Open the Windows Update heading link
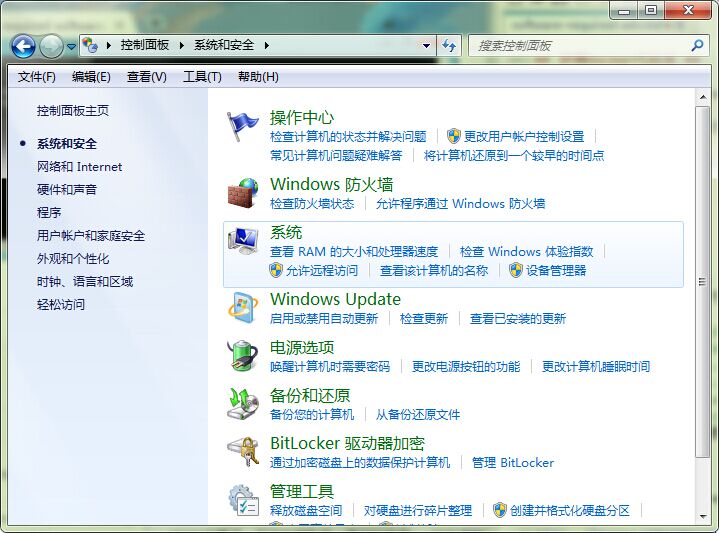 335,299
